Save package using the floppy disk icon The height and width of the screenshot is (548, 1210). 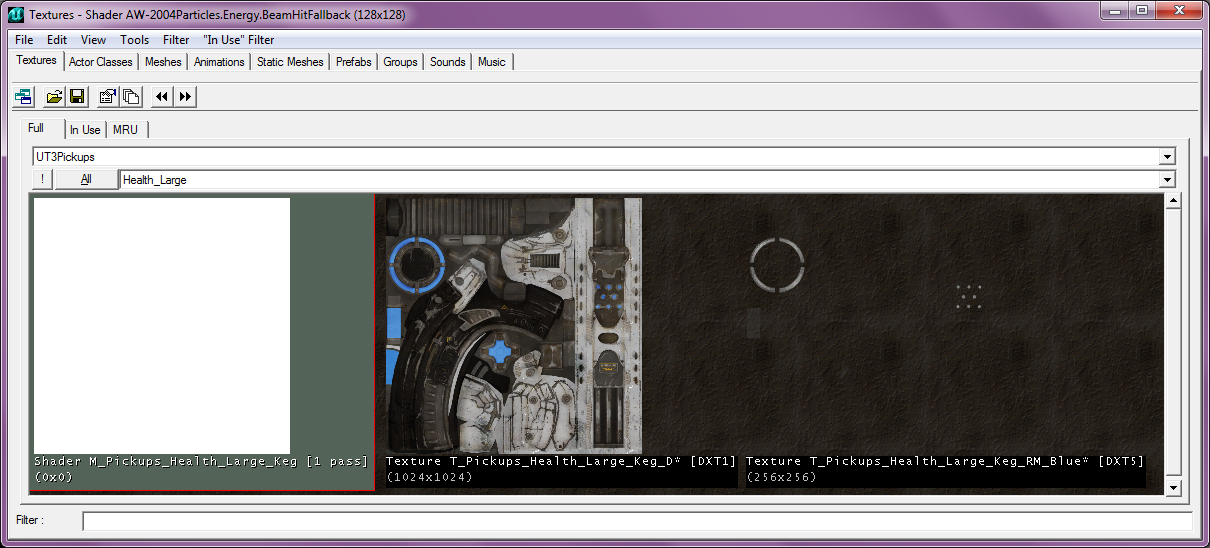76,96
